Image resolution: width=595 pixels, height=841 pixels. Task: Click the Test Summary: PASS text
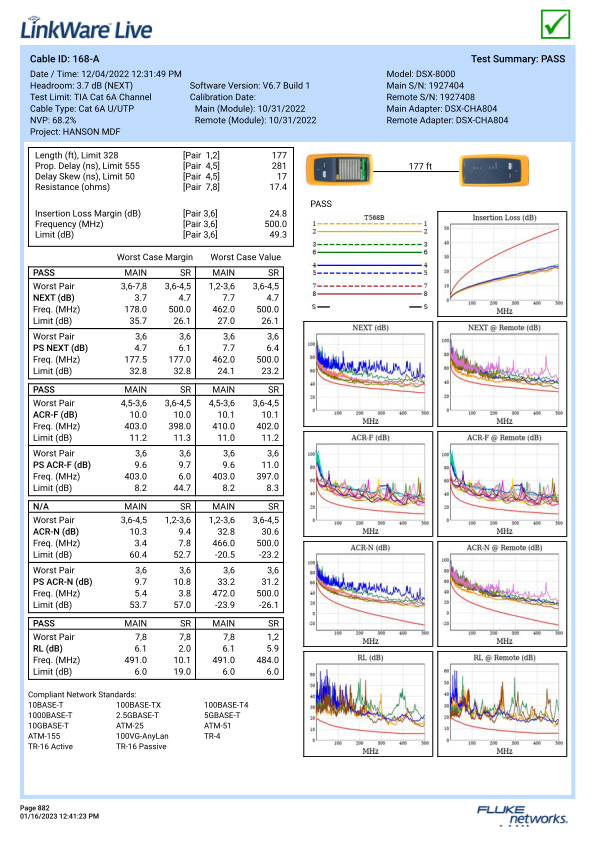[x=518, y=59]
